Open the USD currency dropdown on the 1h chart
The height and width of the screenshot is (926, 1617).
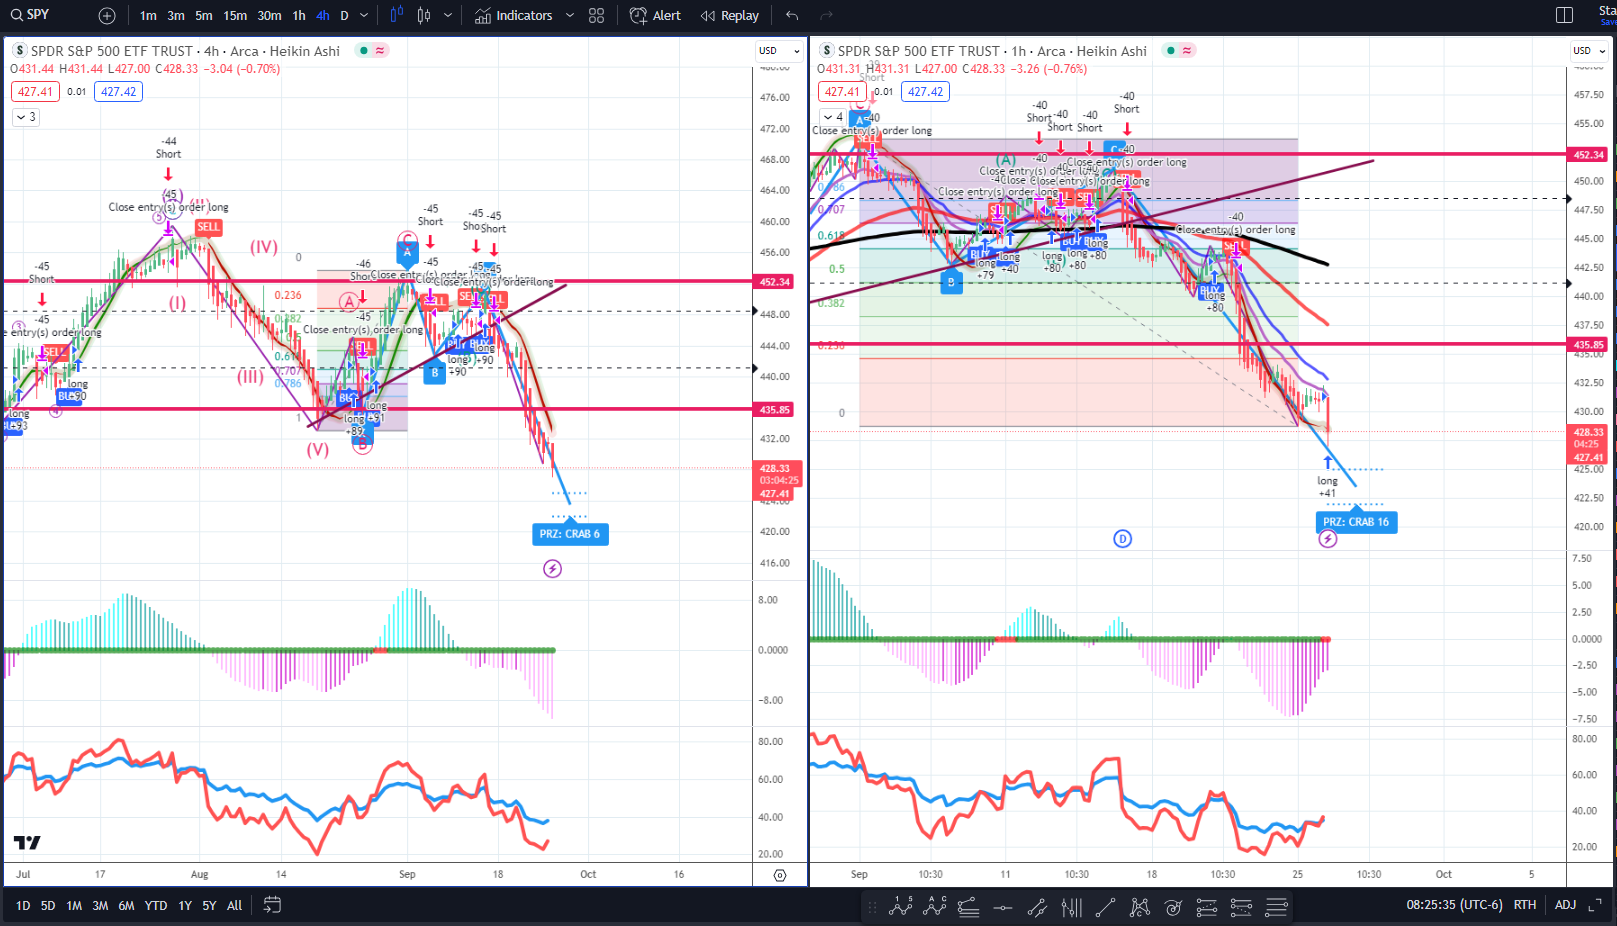(1588, 51)
